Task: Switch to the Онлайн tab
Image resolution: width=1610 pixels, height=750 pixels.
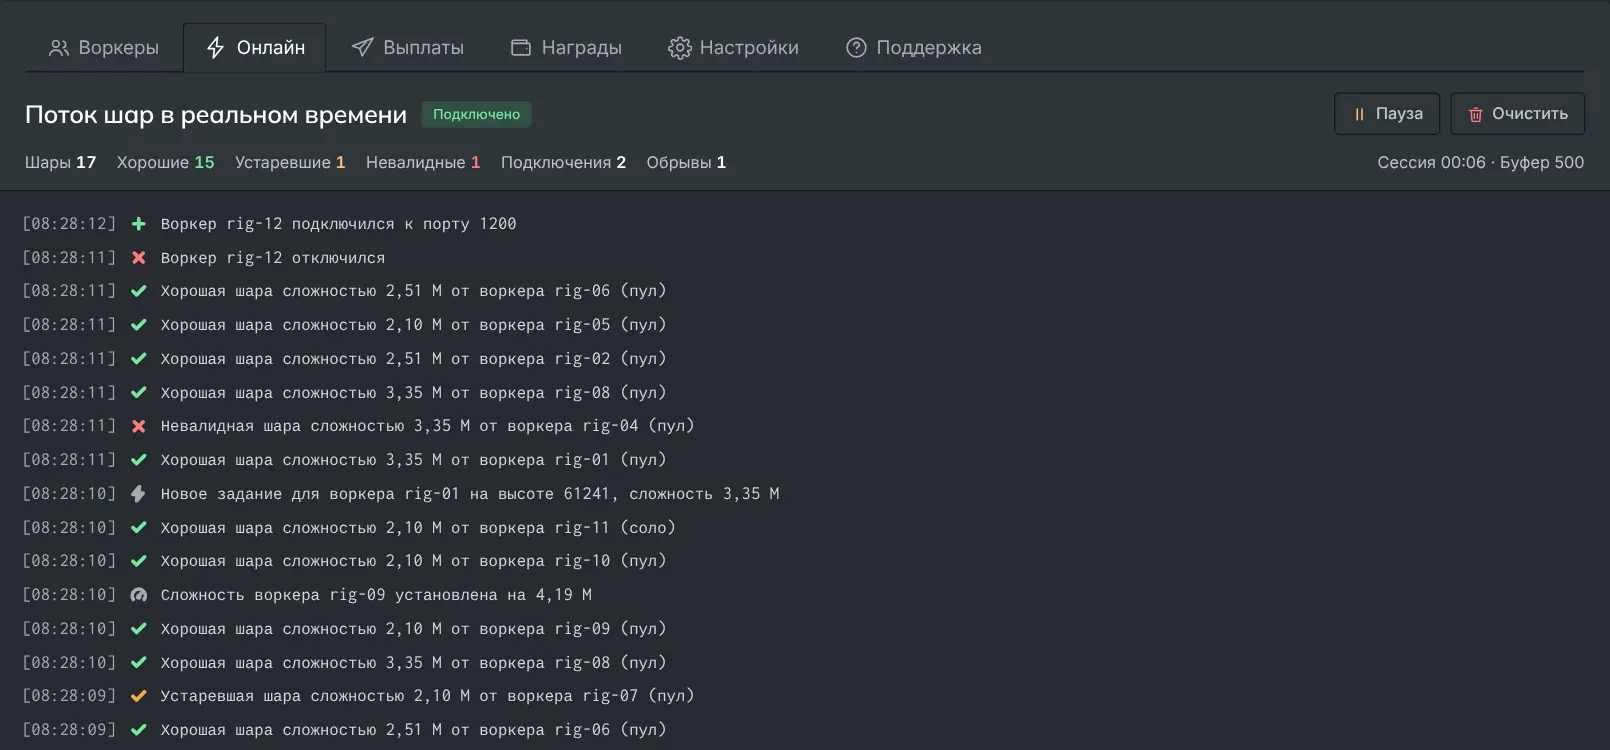Action: [x=255, y=48]
